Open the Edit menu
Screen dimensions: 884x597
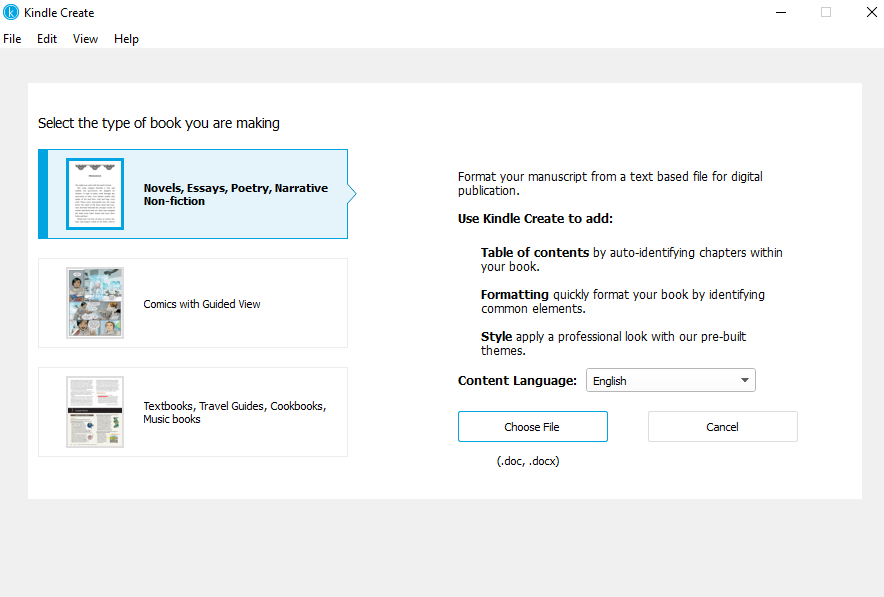pos(46,38)
